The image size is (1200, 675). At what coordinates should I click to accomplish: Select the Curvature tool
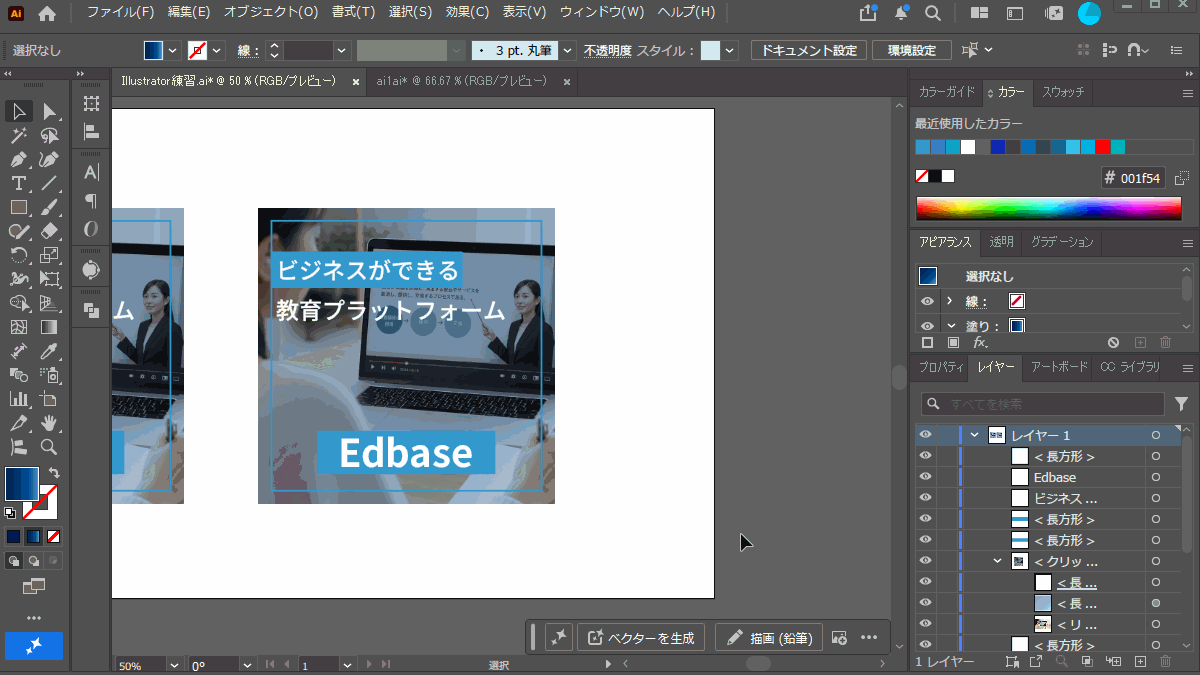[49, 159]
